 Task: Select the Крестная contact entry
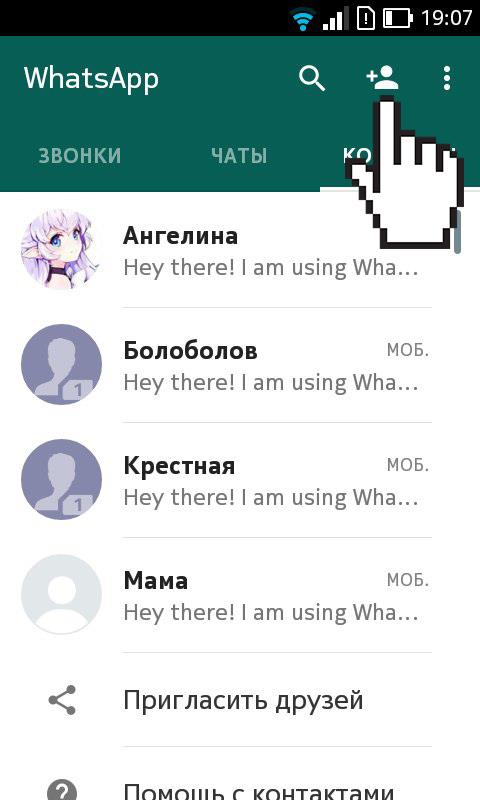[240, 480]
